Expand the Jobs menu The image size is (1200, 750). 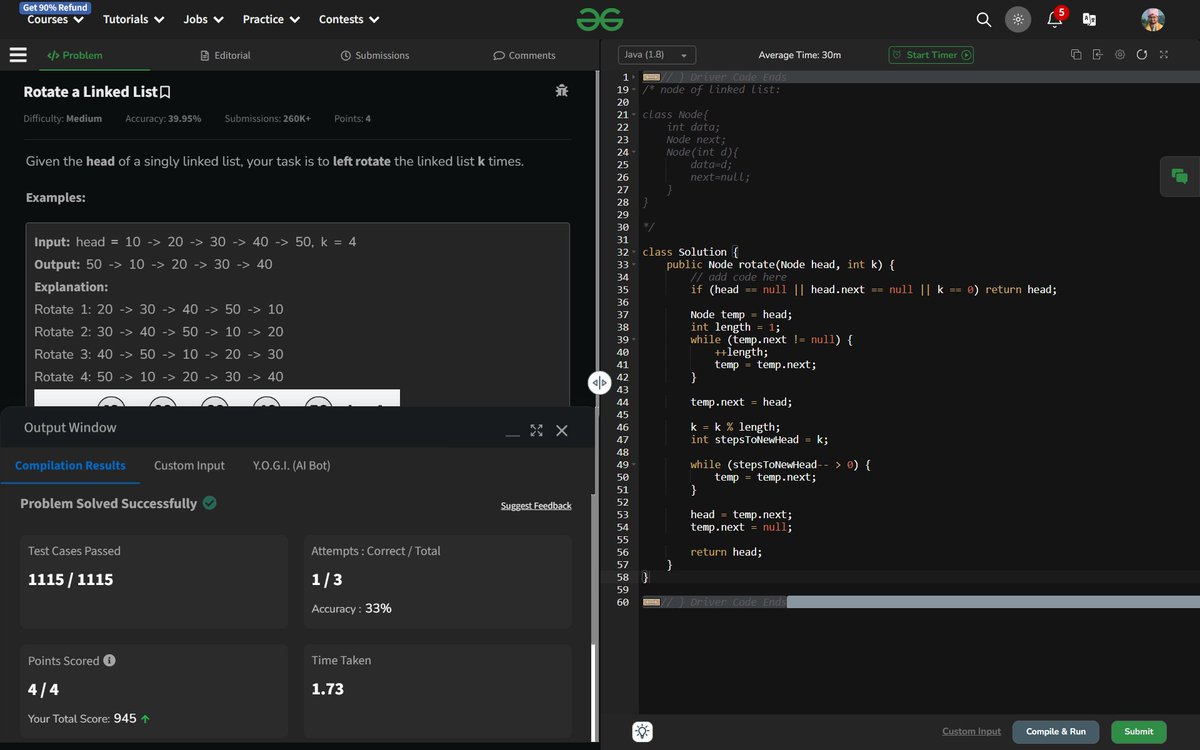pyautogui.click(x=204, y=19)
